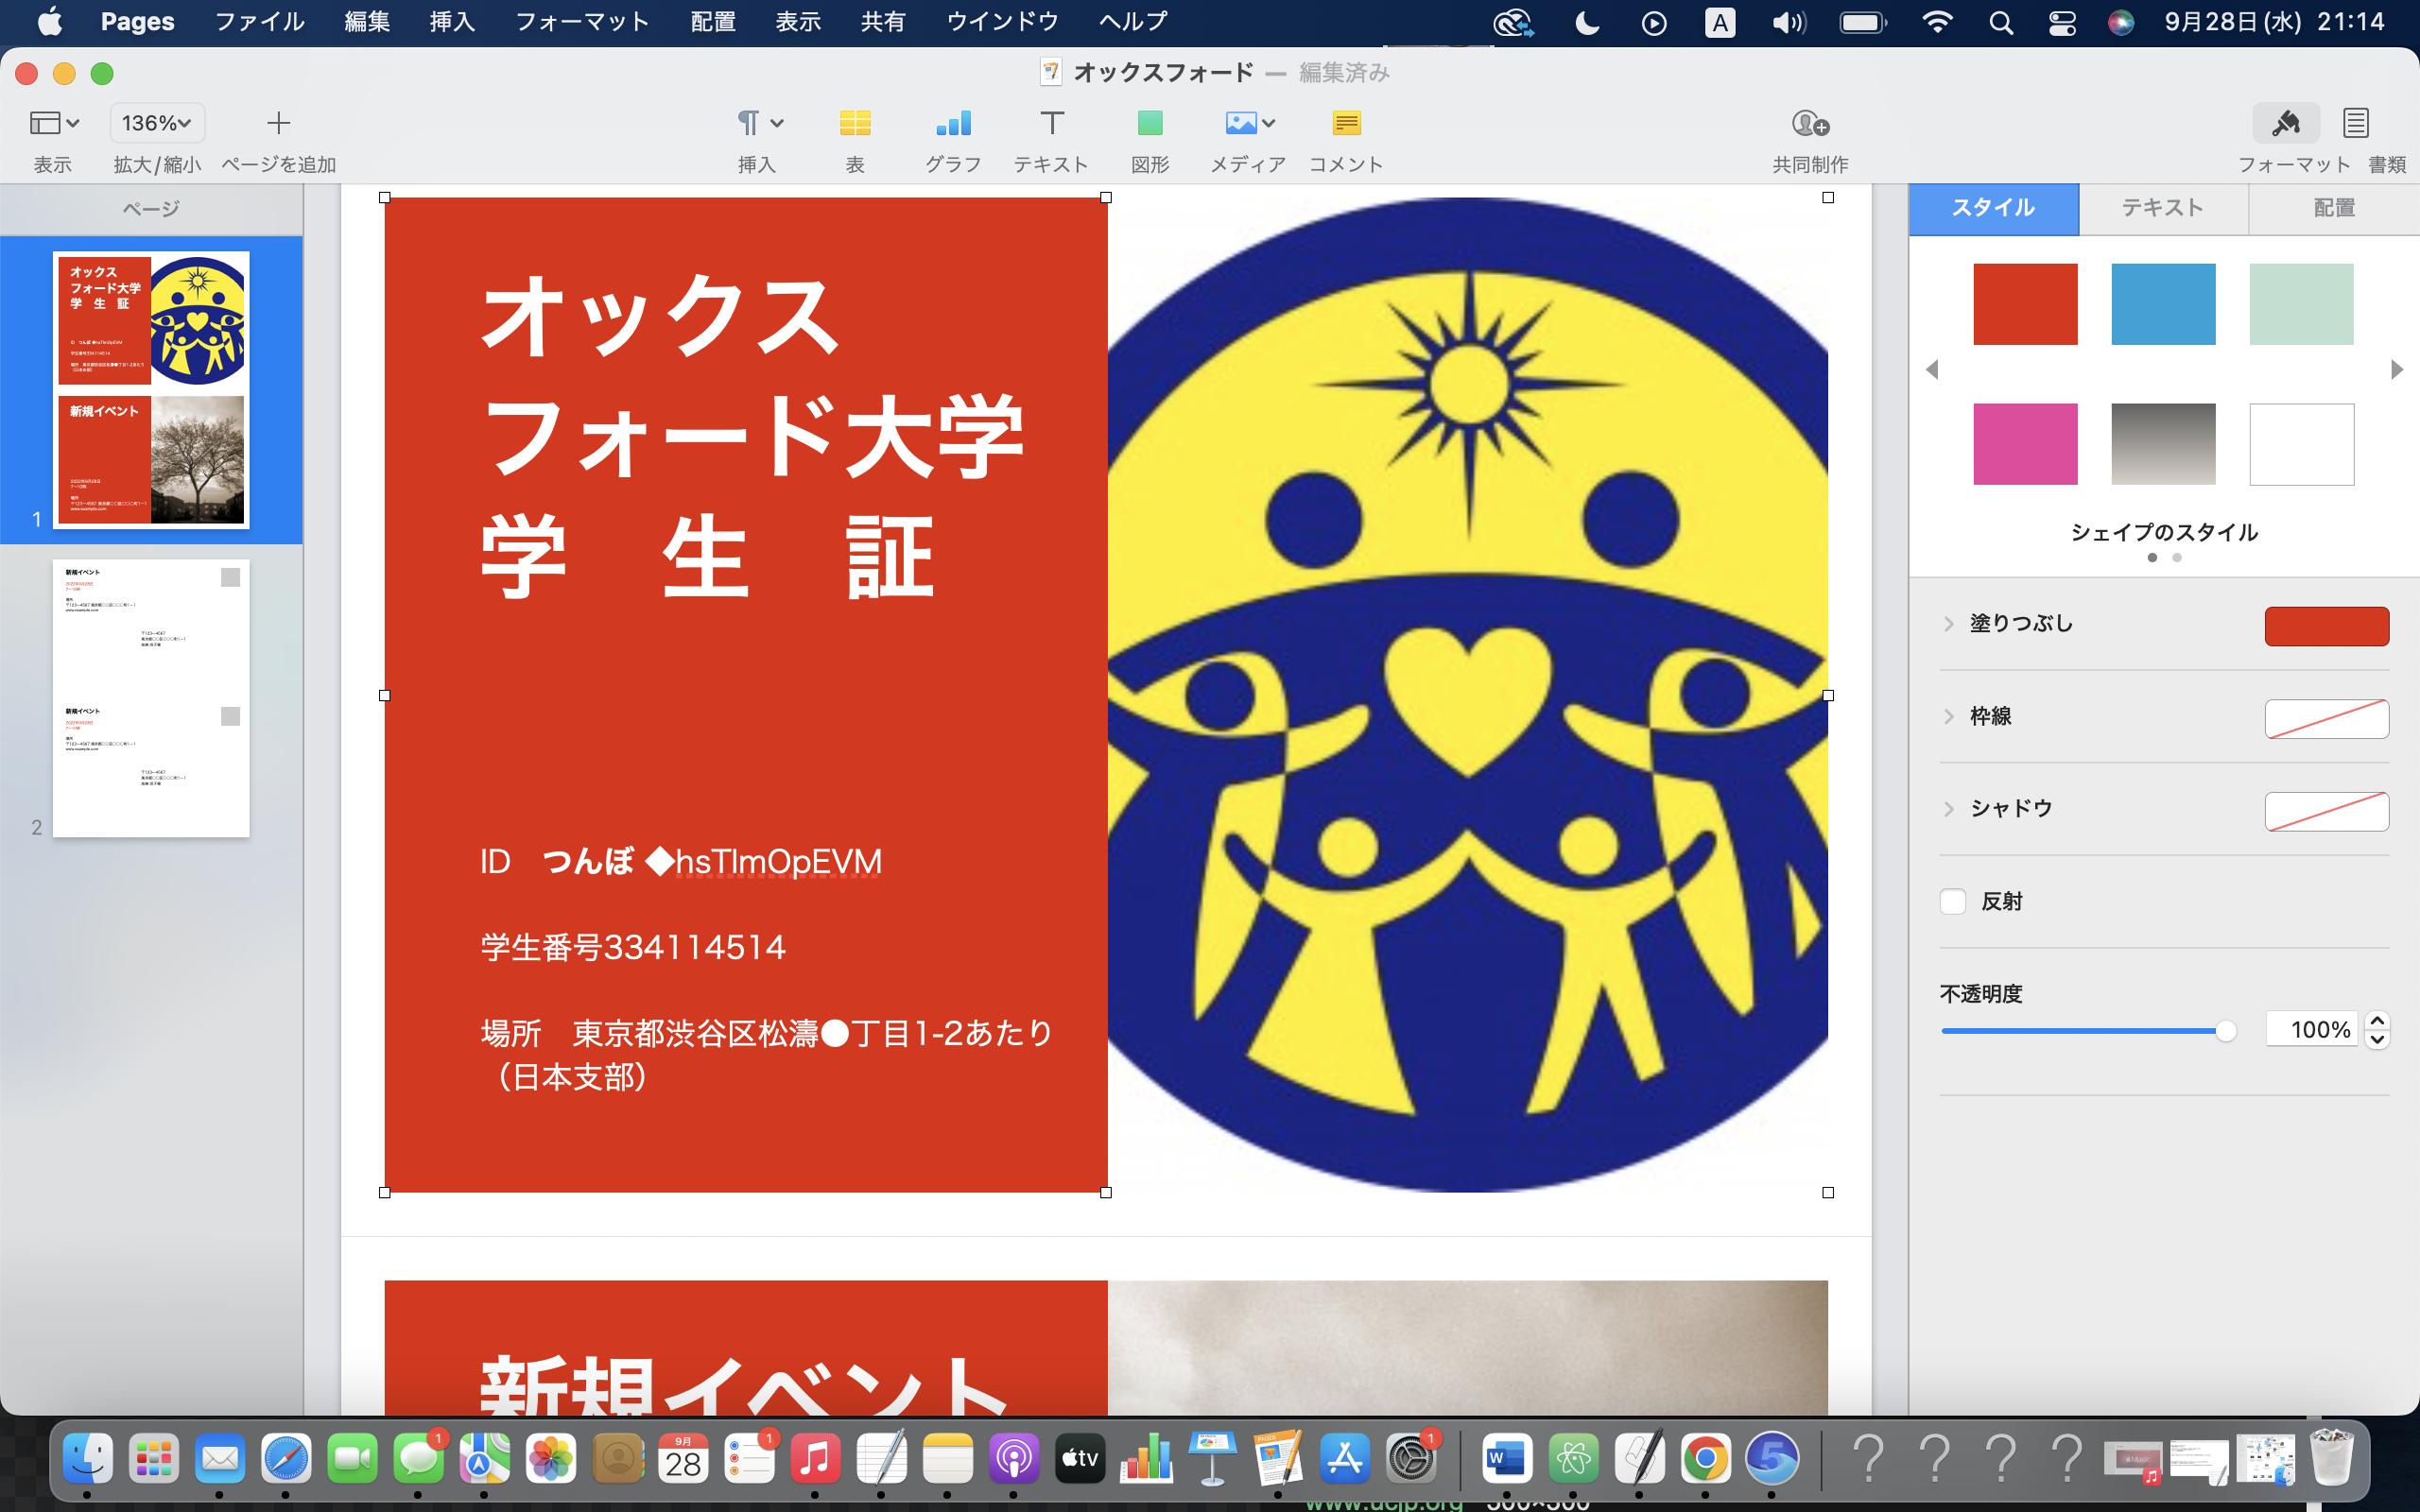Insert a table with the 表 icon
The width and height of the screenshot is (2420, 1512).
tap(854, 123)
